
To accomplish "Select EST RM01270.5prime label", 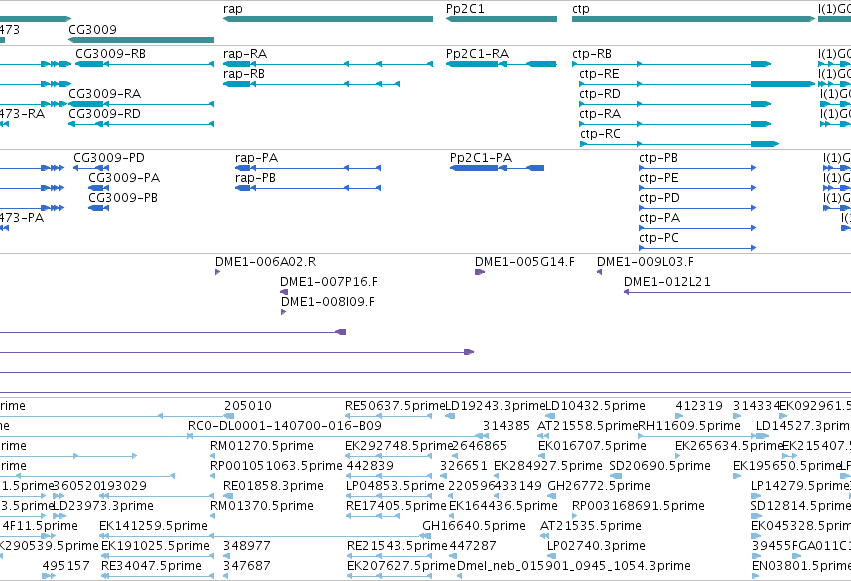I will [x=262, y=446].
